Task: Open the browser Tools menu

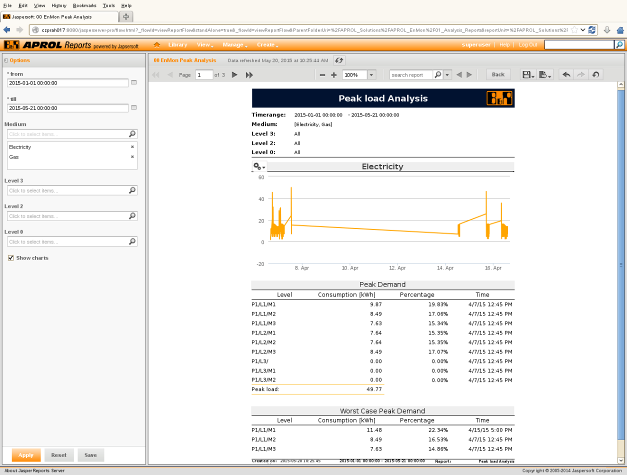Action: (x=109, y=6)
